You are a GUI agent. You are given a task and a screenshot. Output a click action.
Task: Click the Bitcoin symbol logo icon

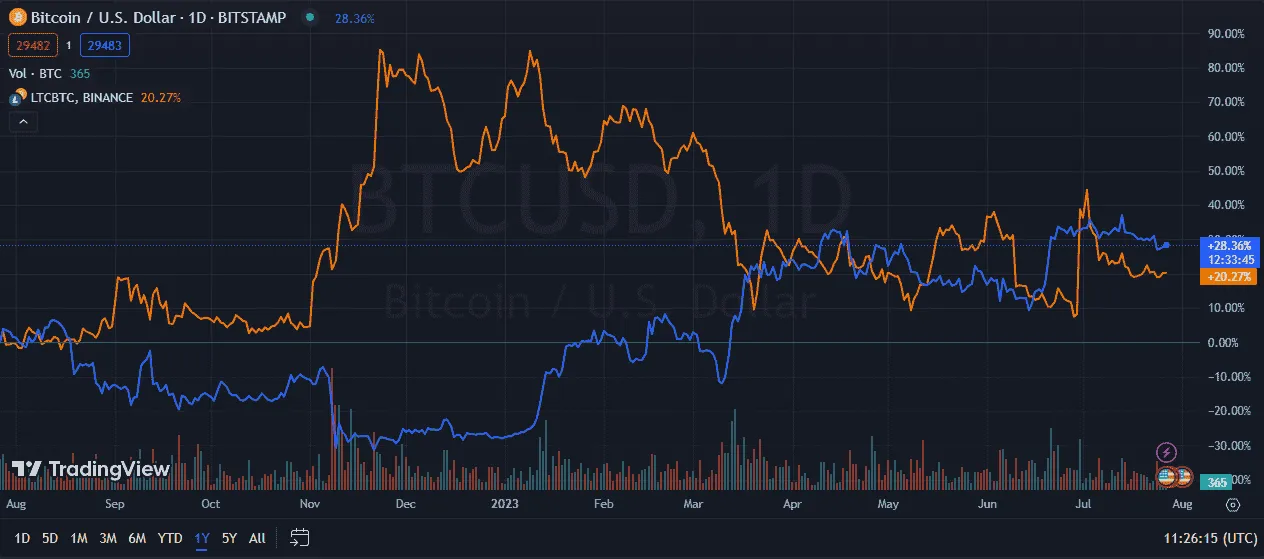pos(16,18)
